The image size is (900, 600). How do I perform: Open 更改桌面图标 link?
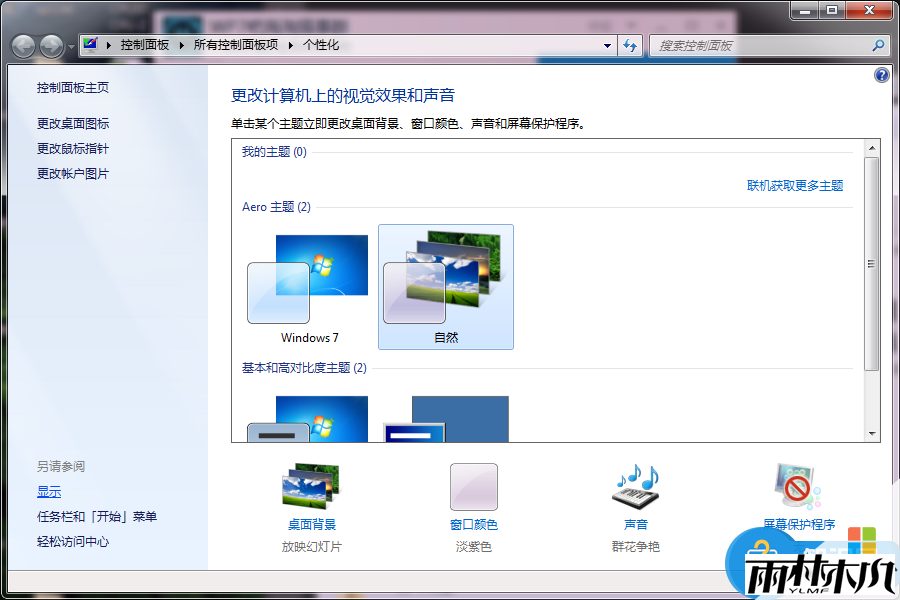pyautogui.click(x=73, y=124)
